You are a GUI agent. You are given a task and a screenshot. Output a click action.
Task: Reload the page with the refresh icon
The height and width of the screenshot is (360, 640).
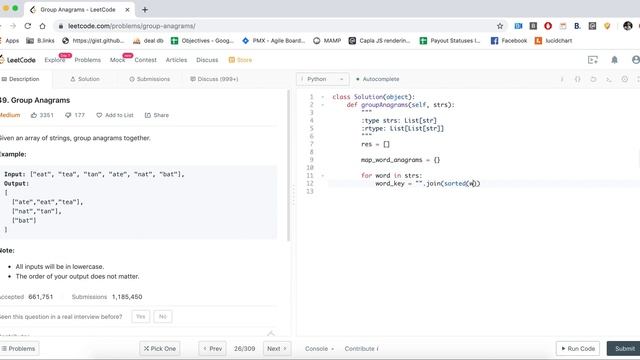pyautogui.click(x=28, y=26)
